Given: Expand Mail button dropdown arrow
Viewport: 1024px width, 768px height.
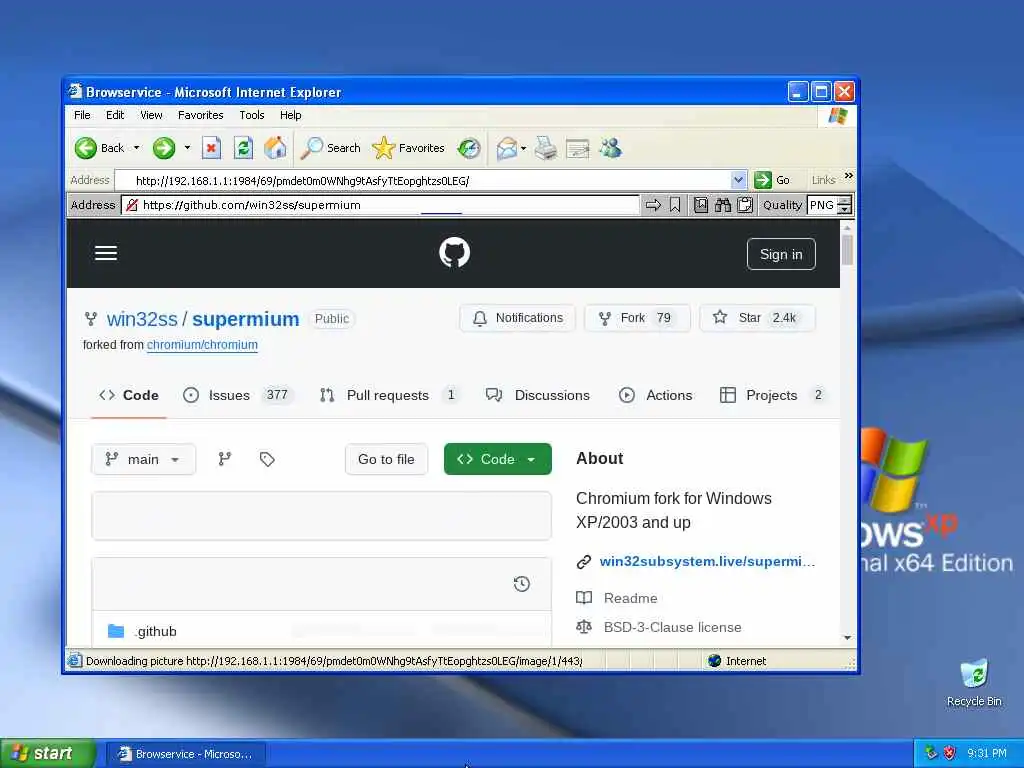Looking at the screenshot, I should 523,148.
